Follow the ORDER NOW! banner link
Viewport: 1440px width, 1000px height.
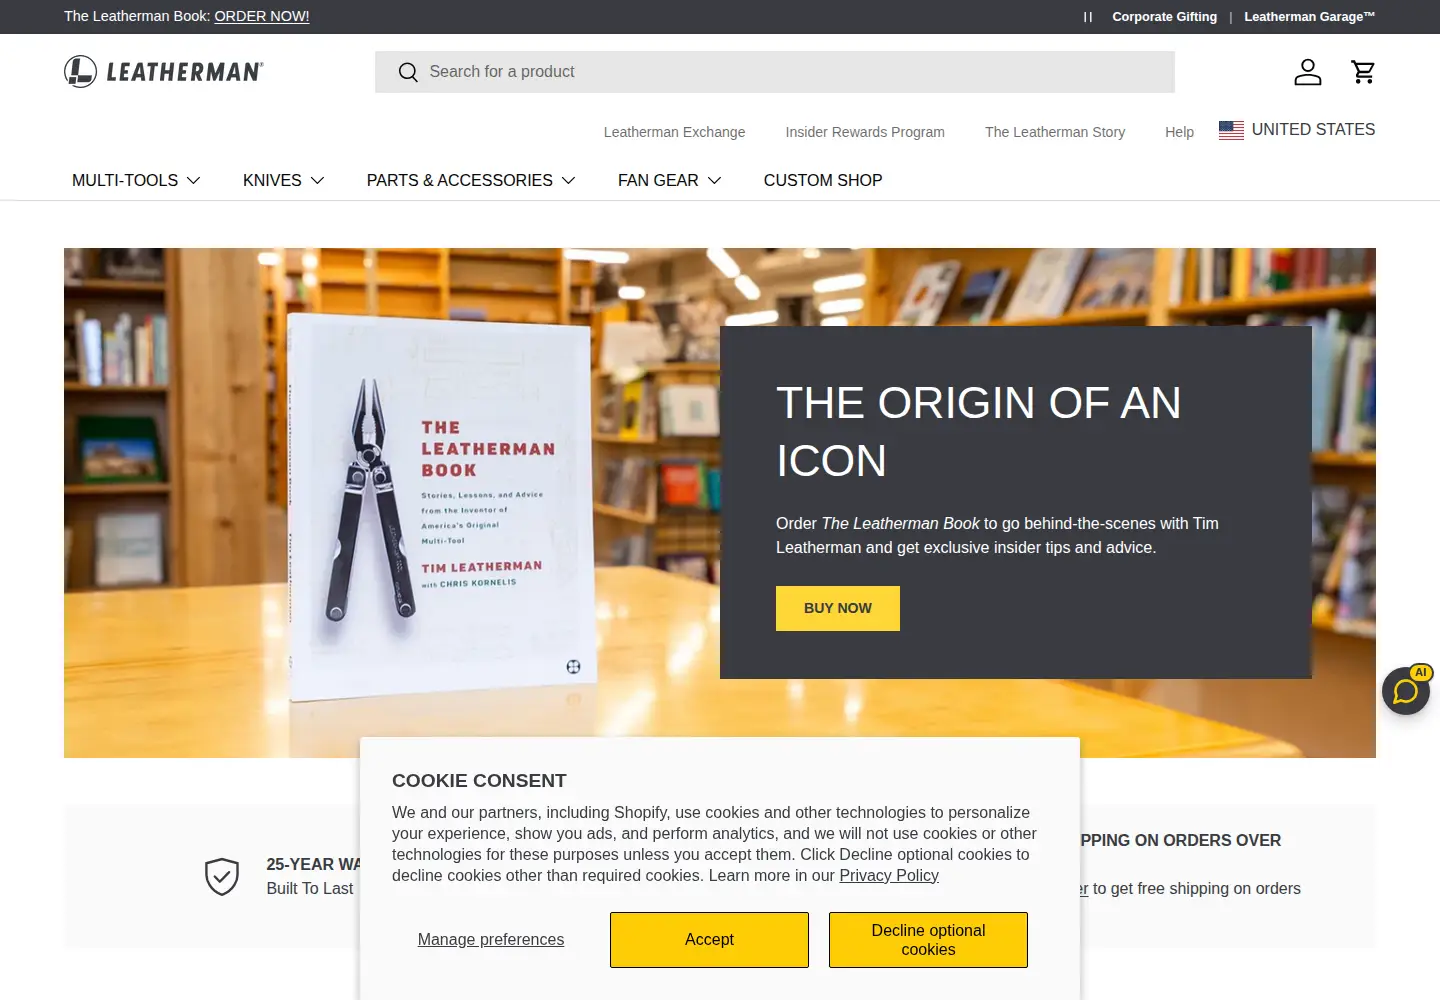(x=262, y=16)
